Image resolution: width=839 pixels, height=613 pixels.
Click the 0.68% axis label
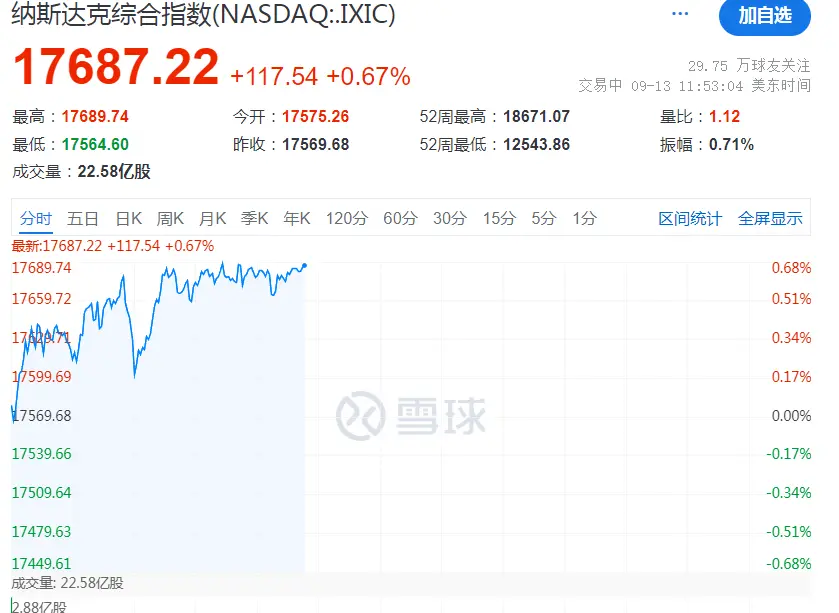click(791, 267)
